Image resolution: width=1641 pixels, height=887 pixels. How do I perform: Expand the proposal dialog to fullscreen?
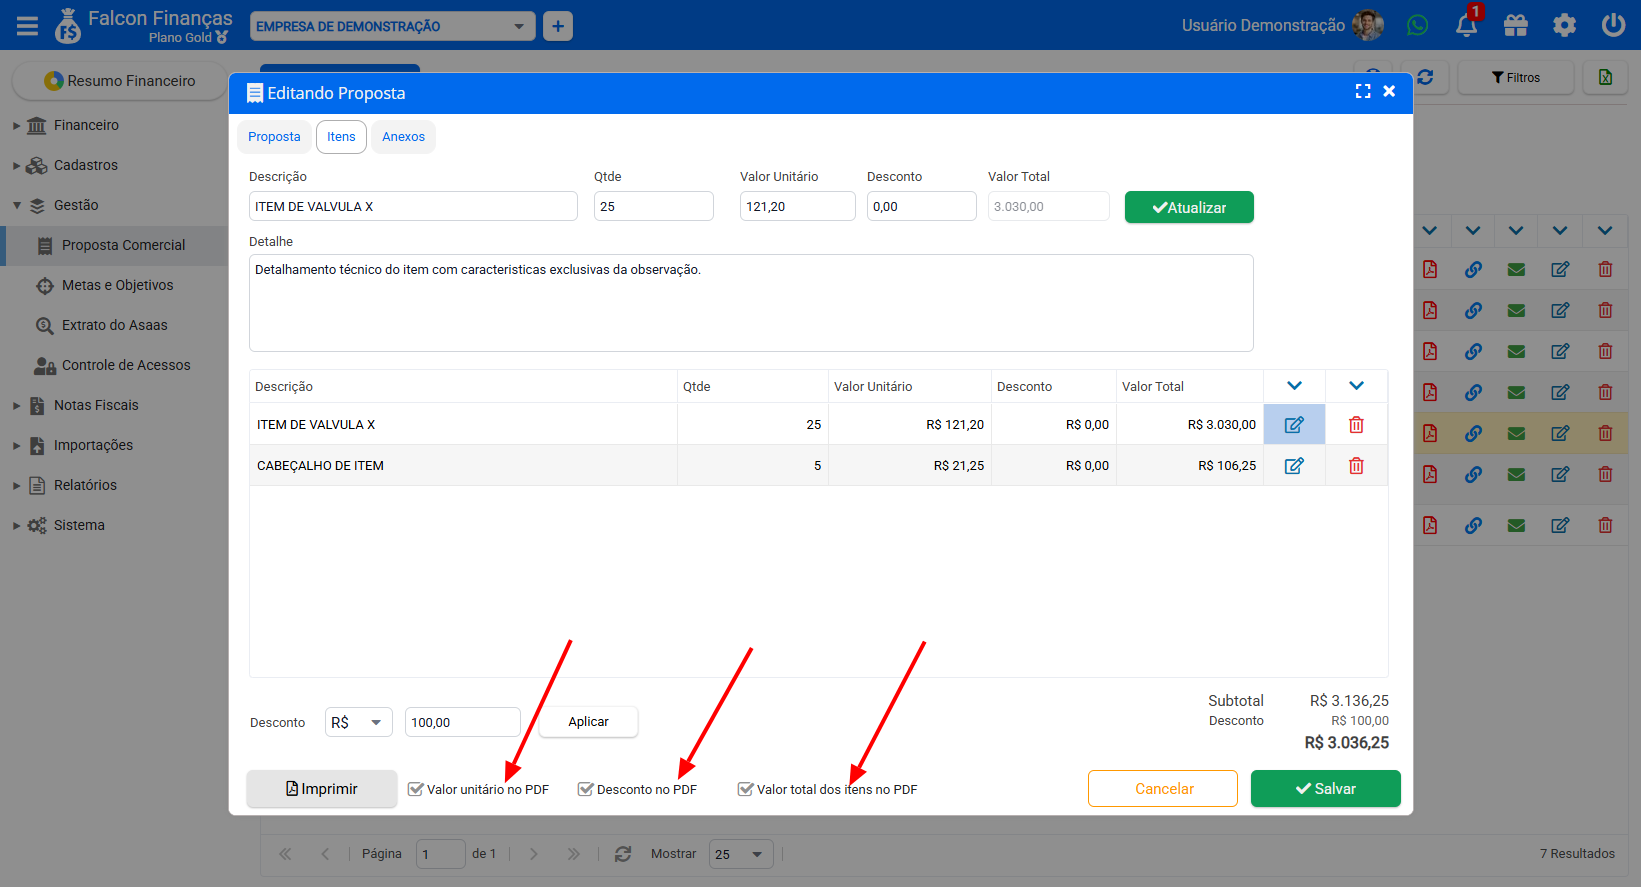tap(1363, 91)
